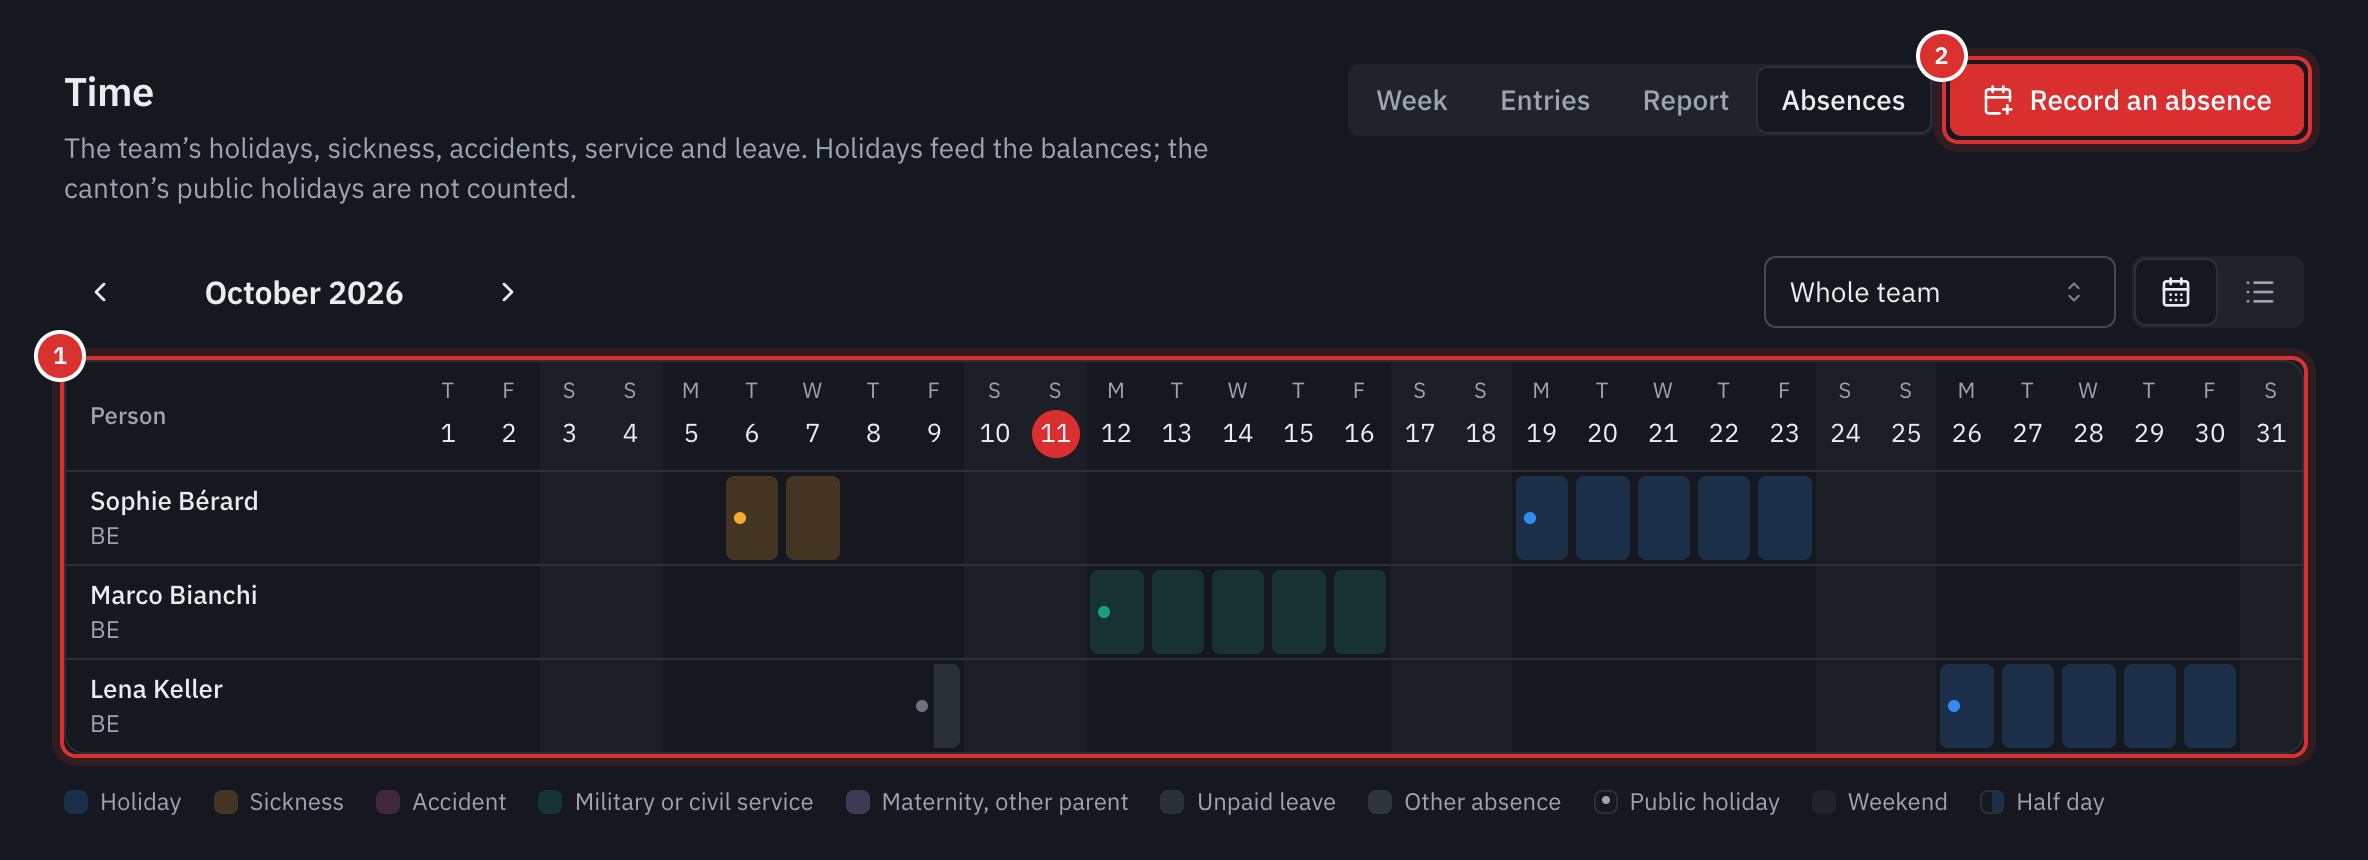
Task: Click the Holiday legend swatch
Action: [x=76, y=802]
